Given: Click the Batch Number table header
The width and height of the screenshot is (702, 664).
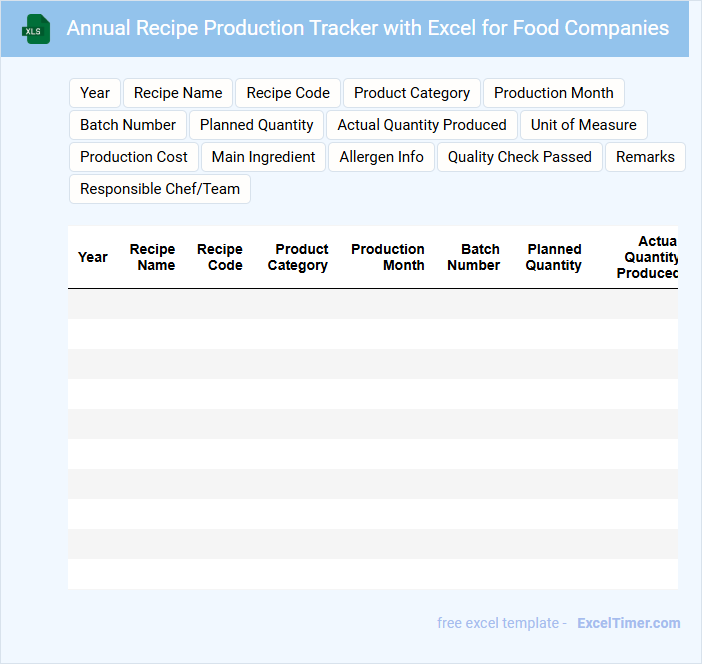Looking at the screenshot, I should 474,257.
